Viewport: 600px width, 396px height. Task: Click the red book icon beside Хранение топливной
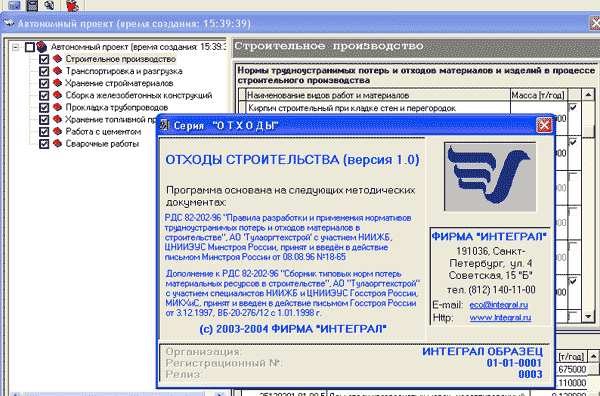click(x=57, y=119)
